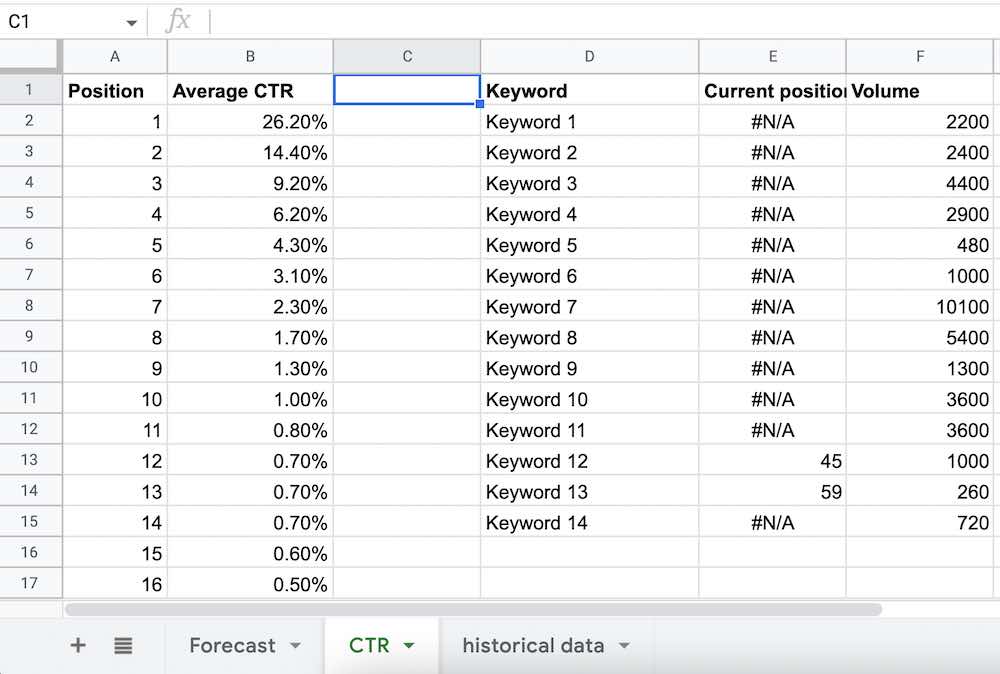1000x674 pixels.
Task: Select the 26.20% CTR cell
Action: [x=250, y=122]
